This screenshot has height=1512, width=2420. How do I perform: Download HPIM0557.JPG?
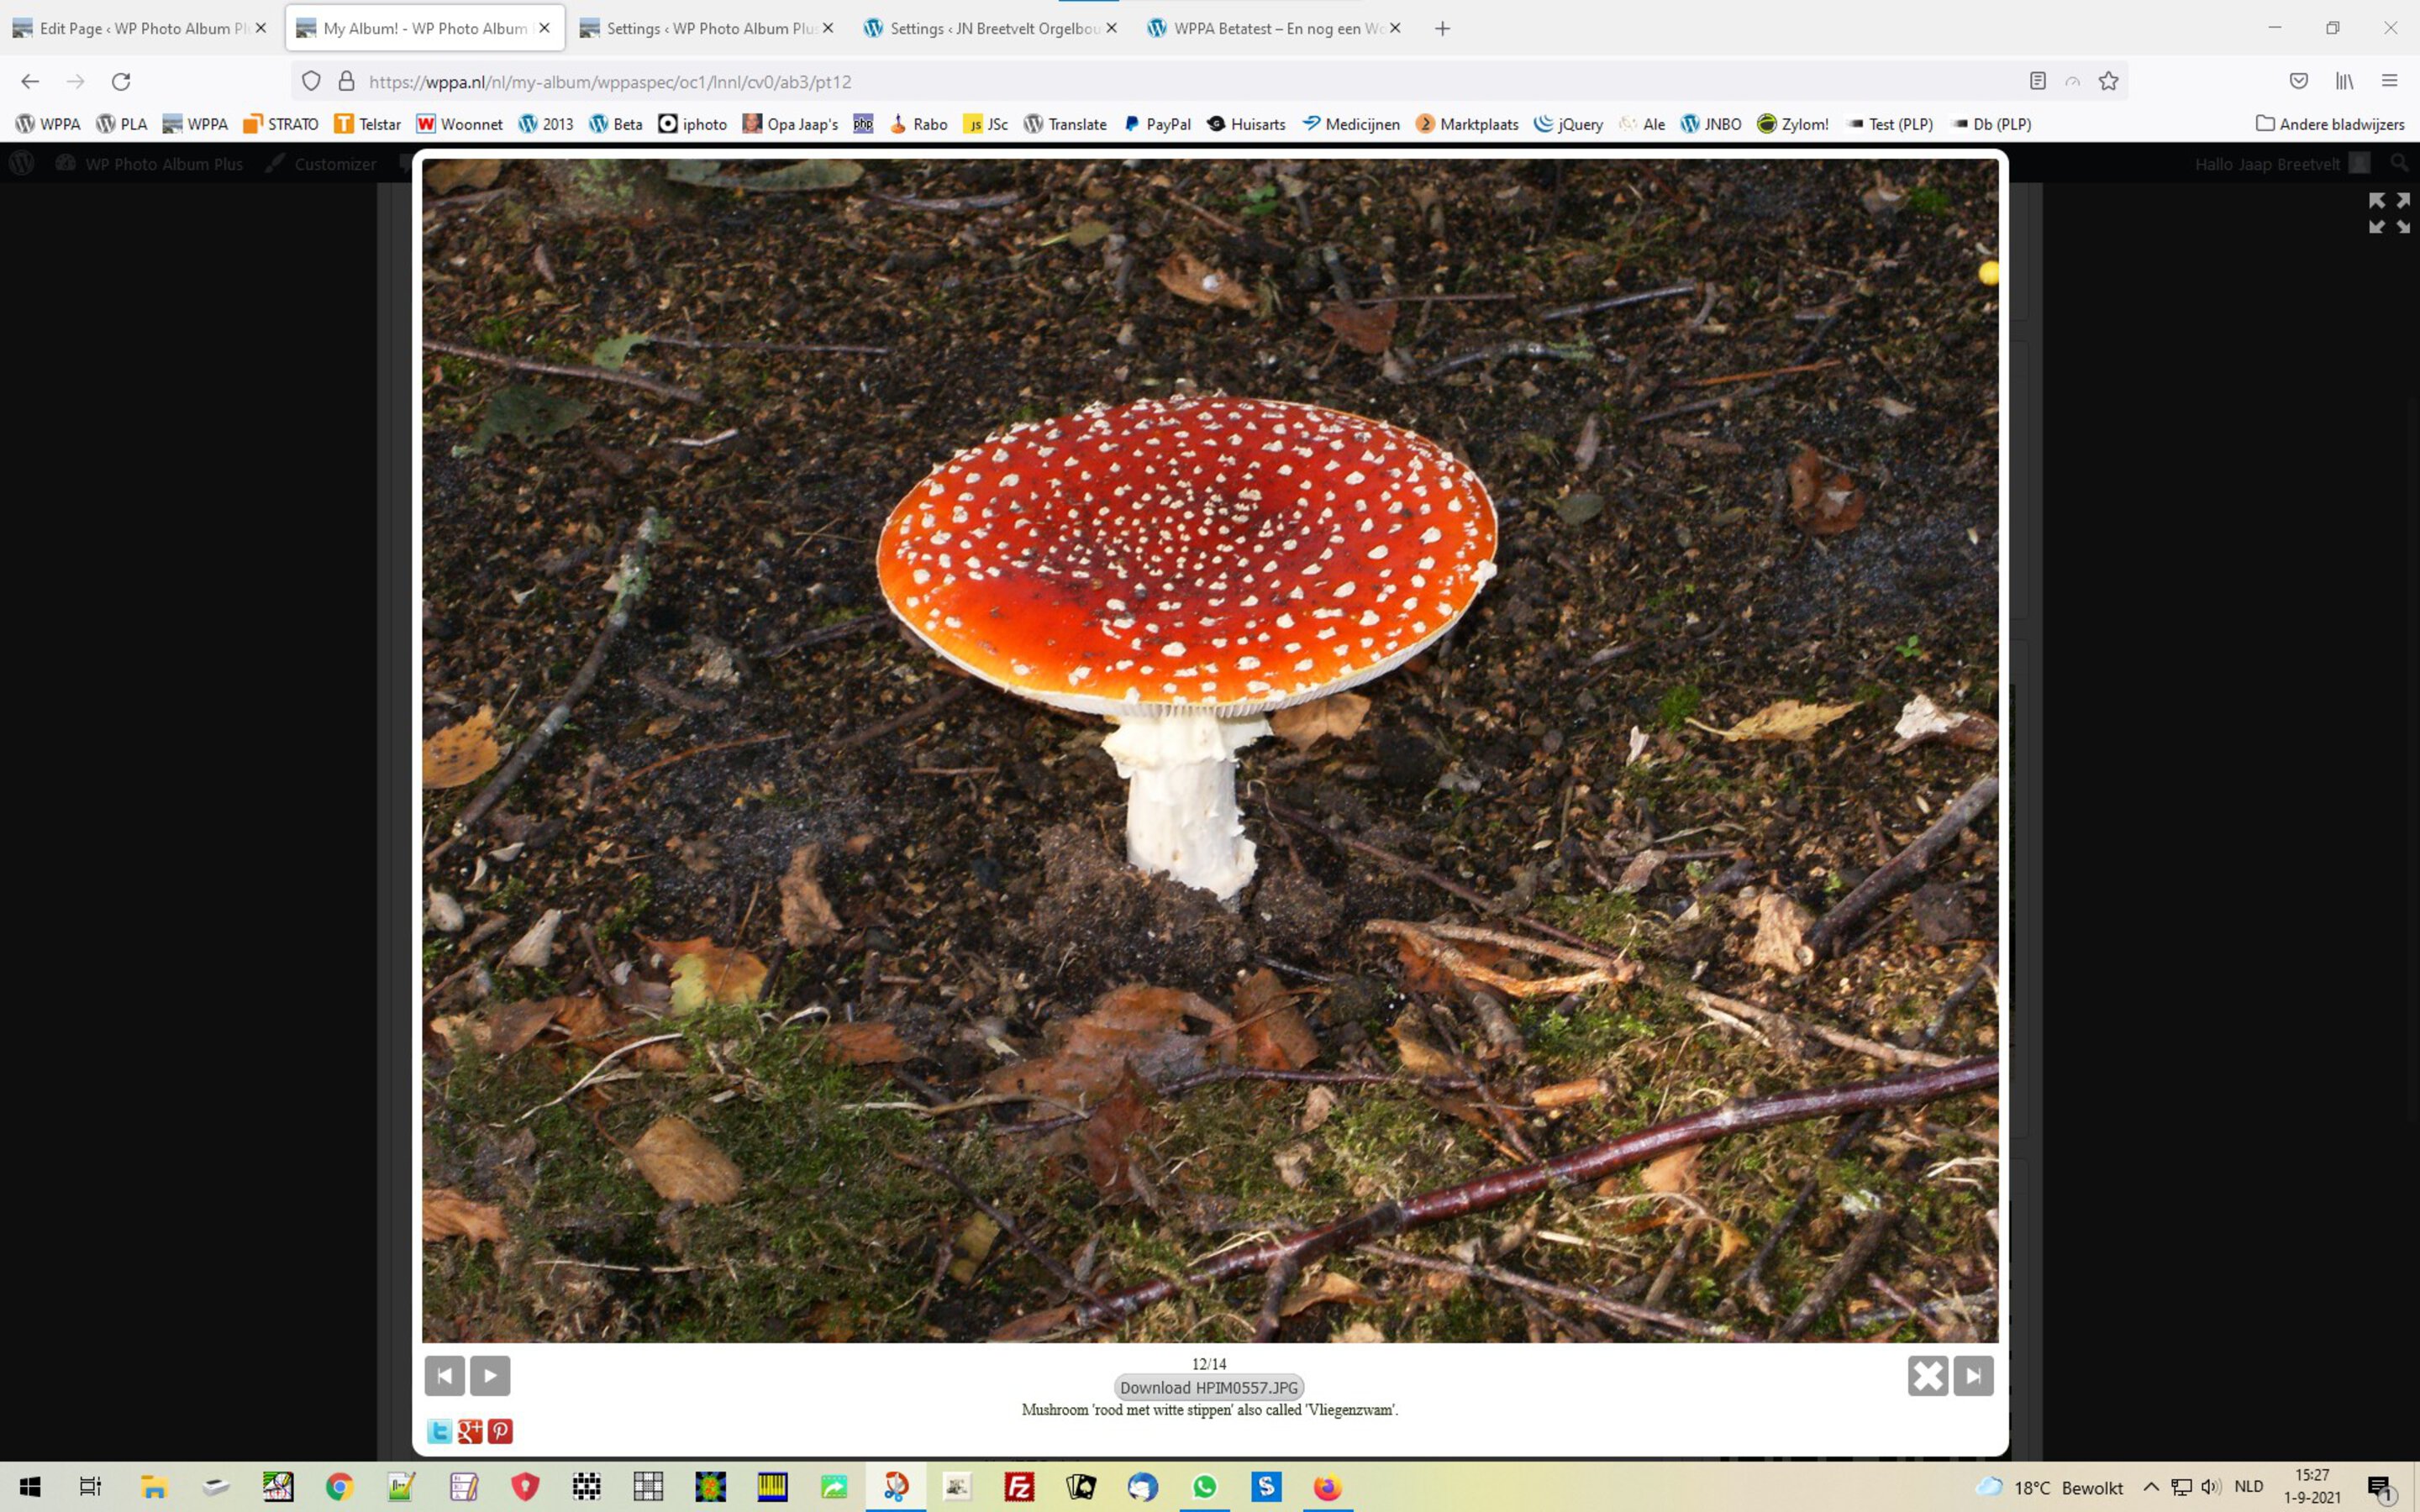1209,1387
